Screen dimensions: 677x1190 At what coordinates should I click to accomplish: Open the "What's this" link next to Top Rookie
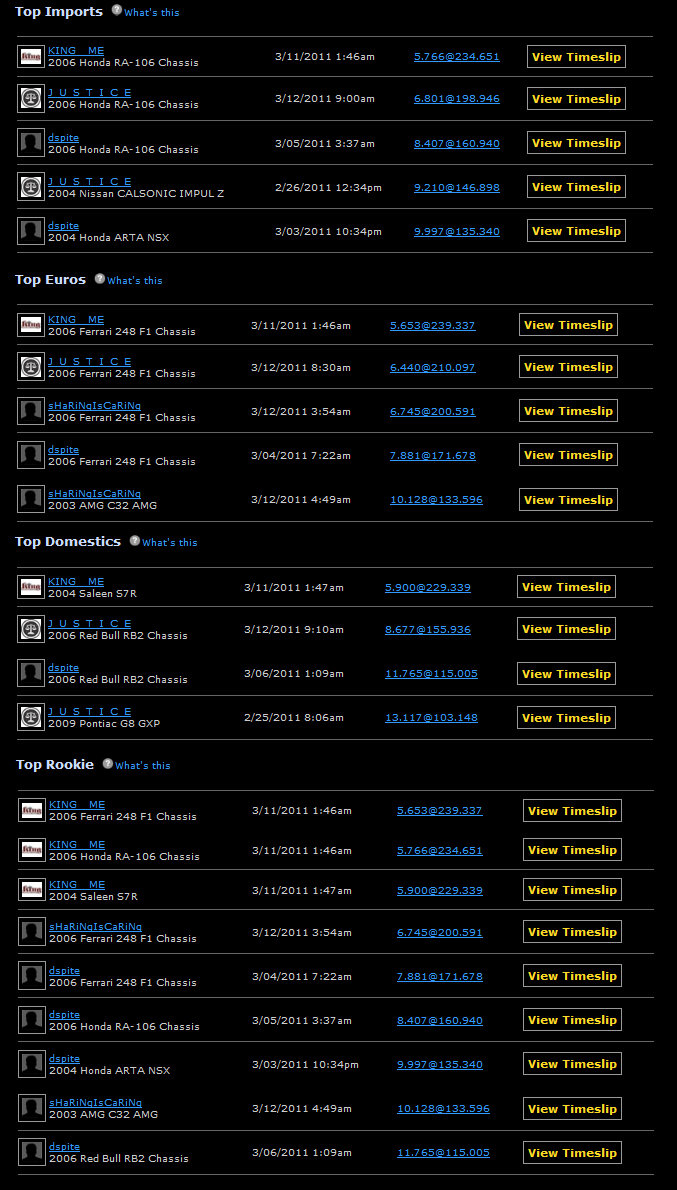tap(143, 766)
